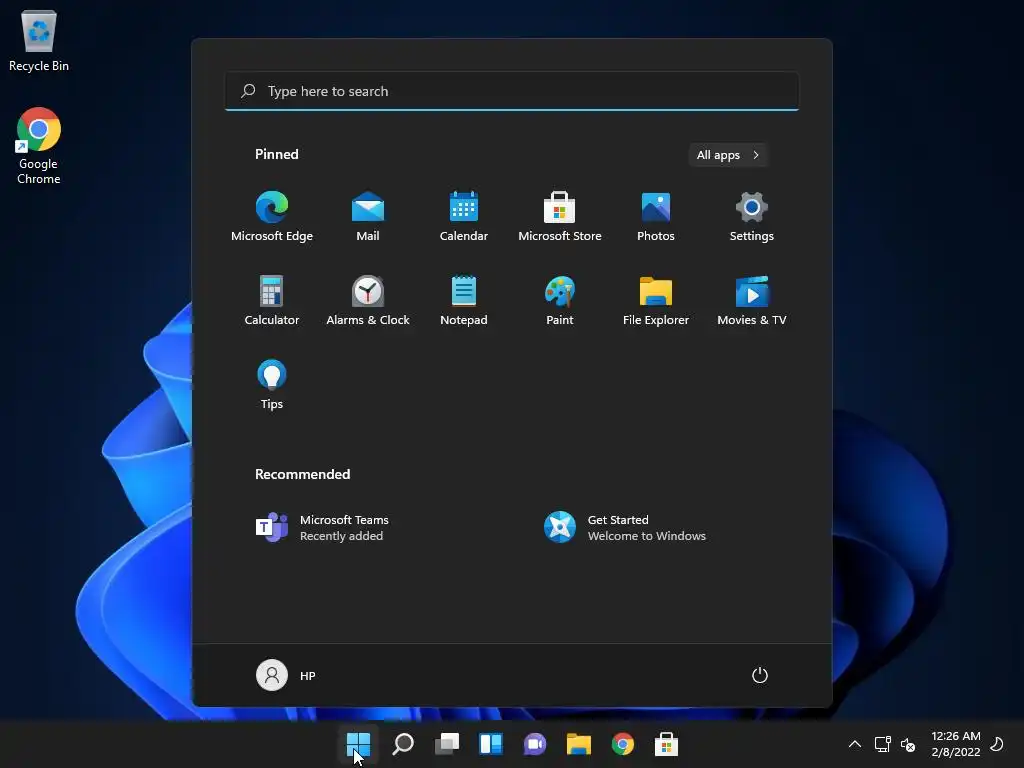The image size is (1024, 768).
Task: Open File Explorer in pinned apps
Action: click(x=656, y=300)
